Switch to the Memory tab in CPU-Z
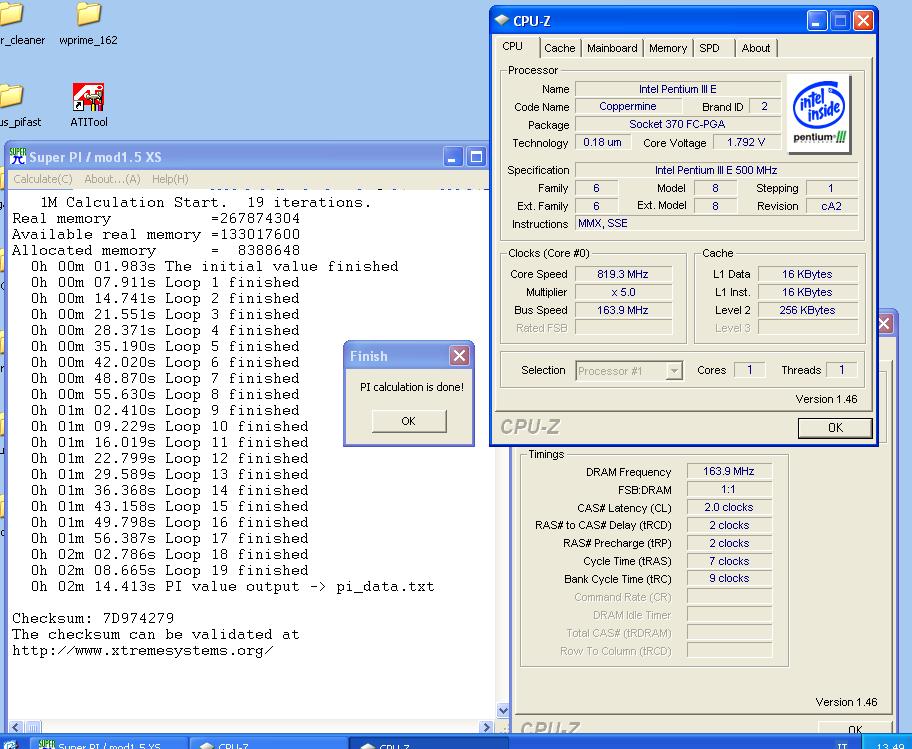Screen dimensions: 912x749 (668, 48)
